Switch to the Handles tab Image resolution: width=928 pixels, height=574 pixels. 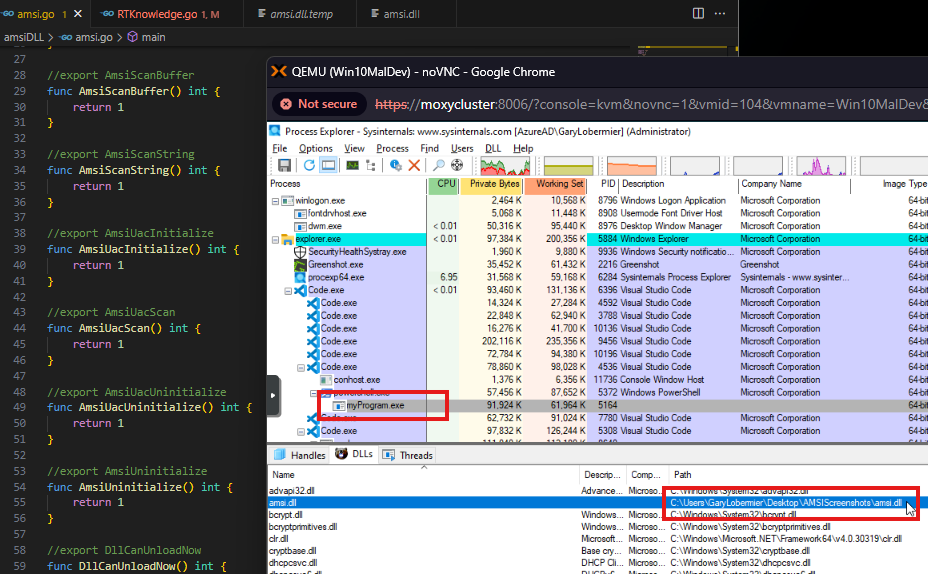(300, 455)
